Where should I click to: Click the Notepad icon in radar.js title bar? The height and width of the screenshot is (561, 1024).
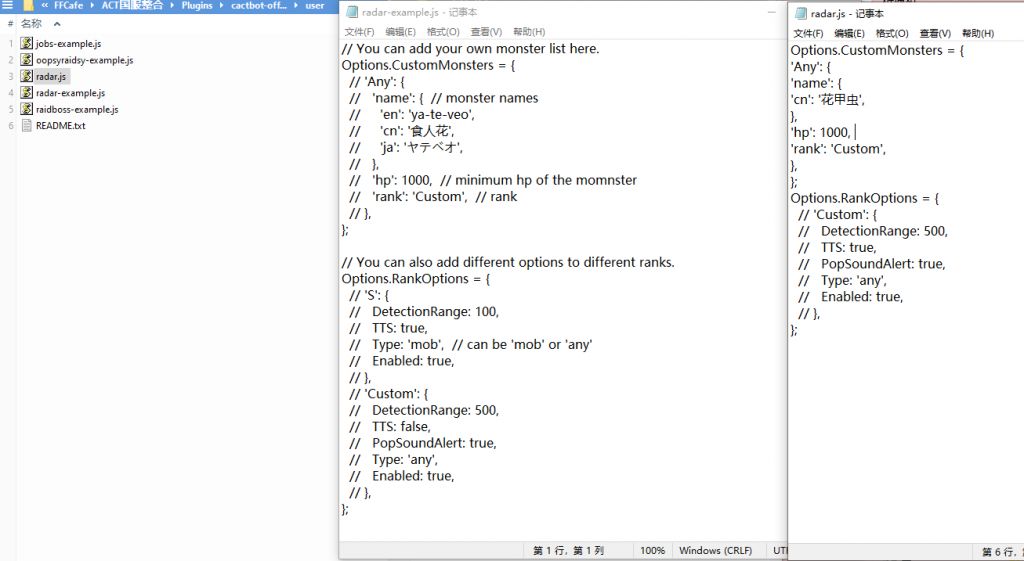[800, 13]
